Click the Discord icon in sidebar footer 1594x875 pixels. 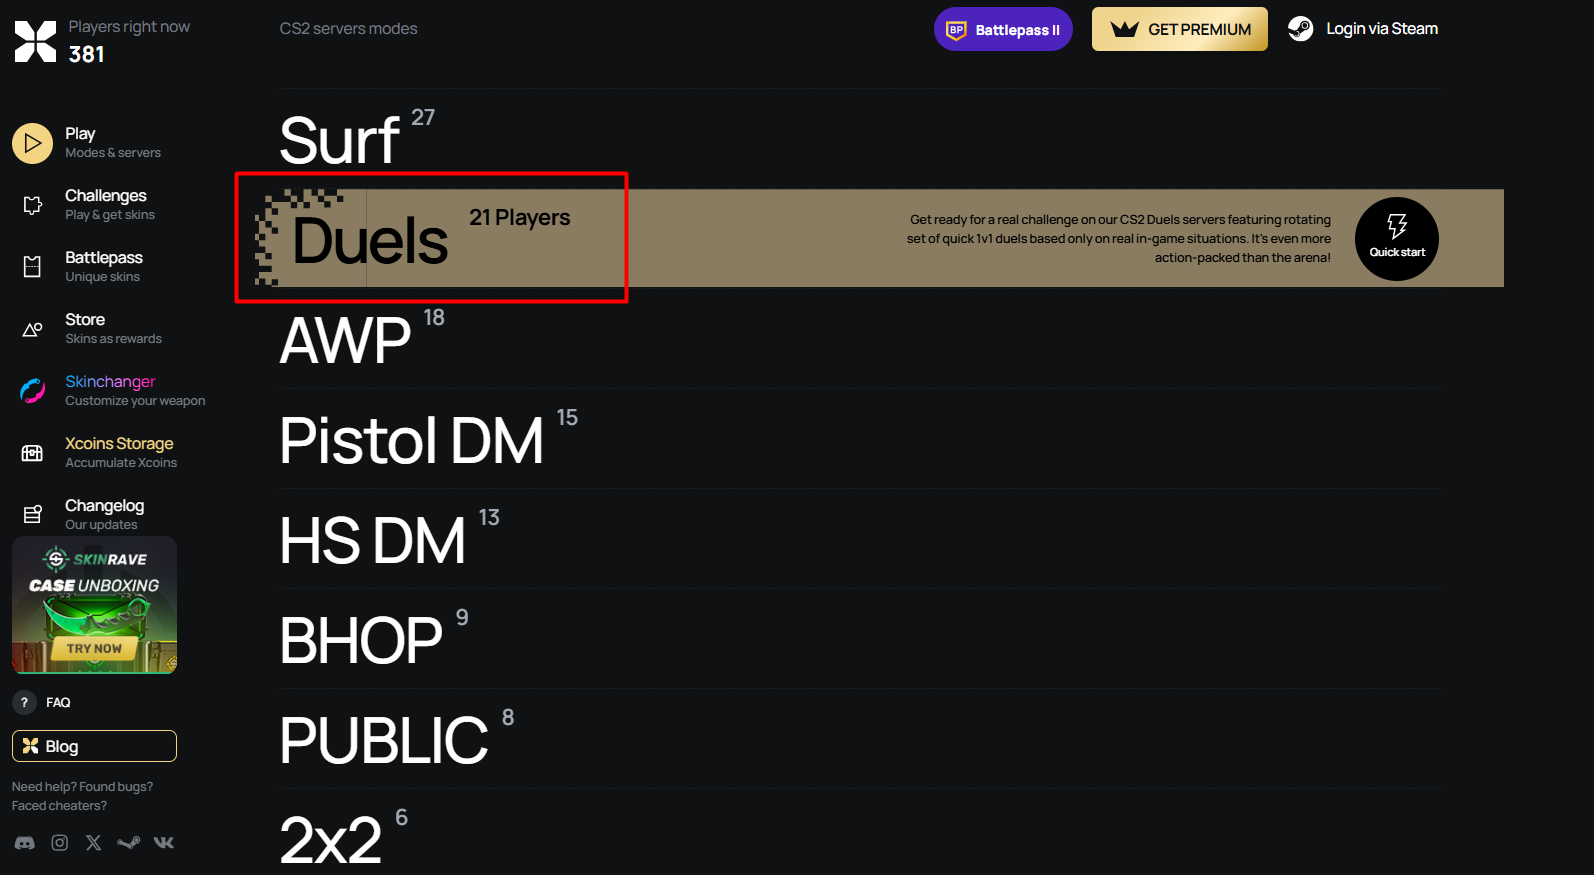coord(25,843)
